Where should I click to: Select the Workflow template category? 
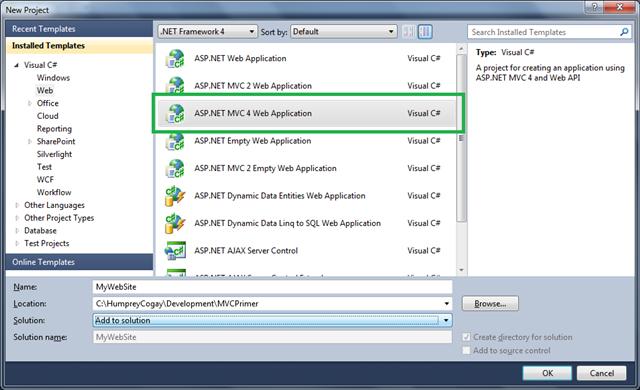[x=54, y=192]
